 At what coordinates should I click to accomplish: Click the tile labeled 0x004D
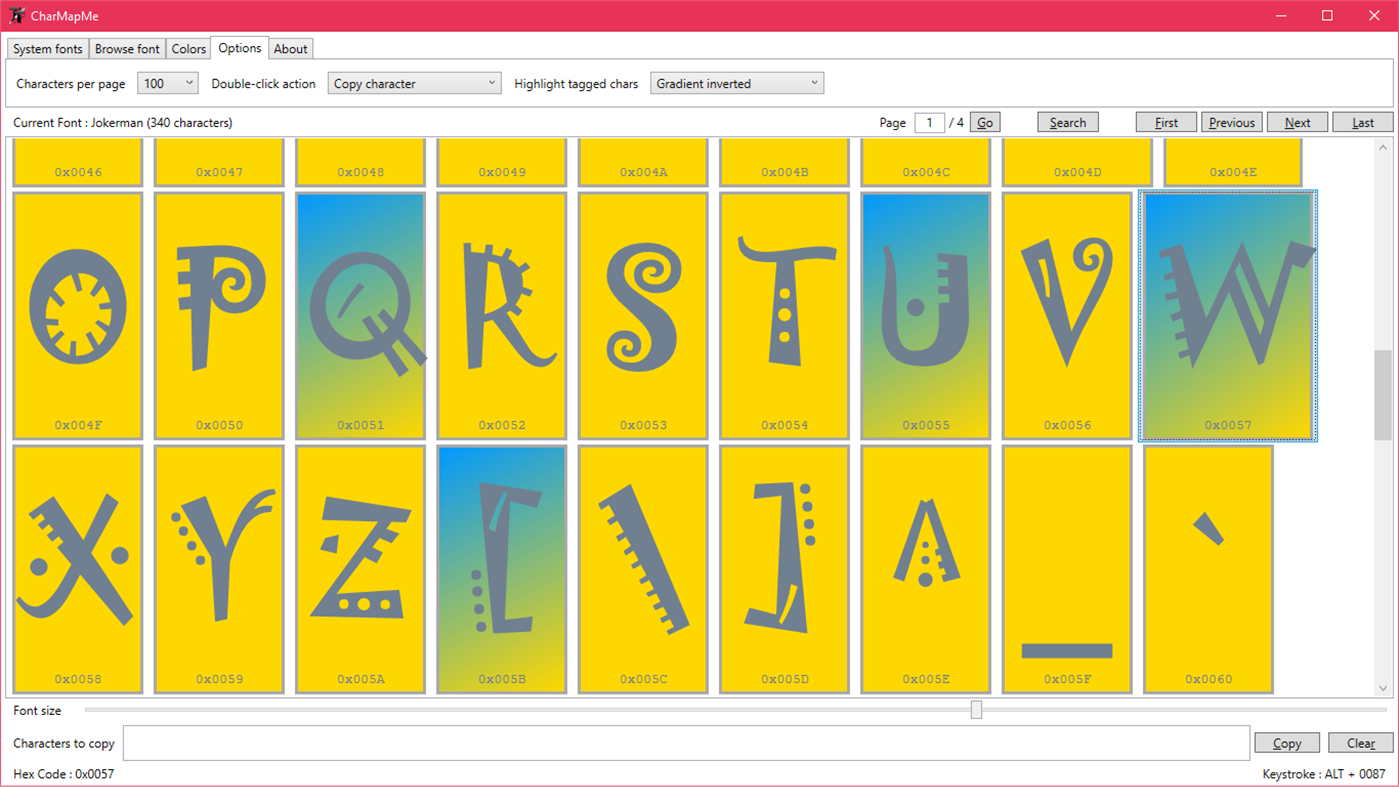pyautogui.click(x=1077, y=163)
